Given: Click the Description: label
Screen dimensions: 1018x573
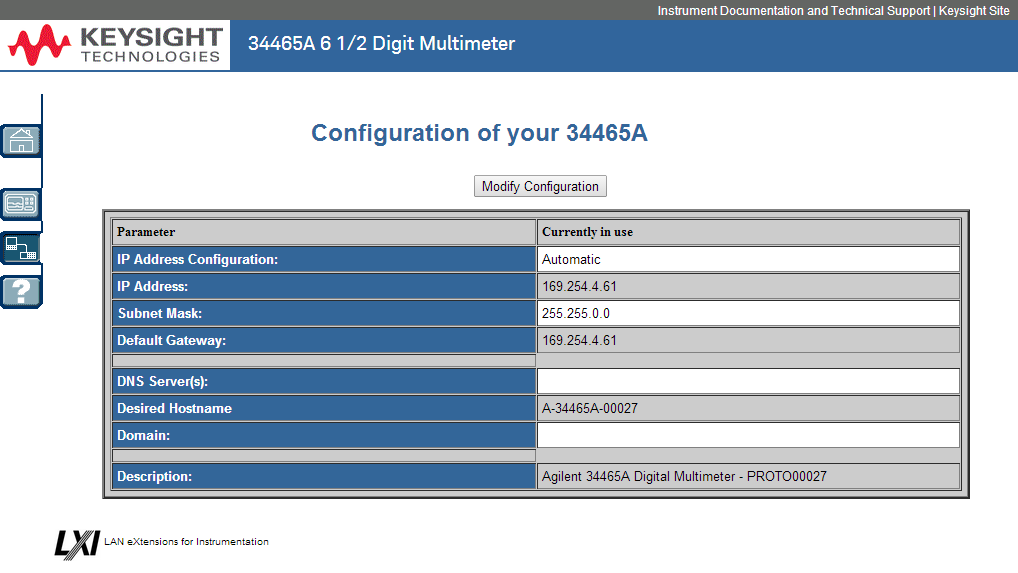Looking at the screenshot, I should point(155,476).
